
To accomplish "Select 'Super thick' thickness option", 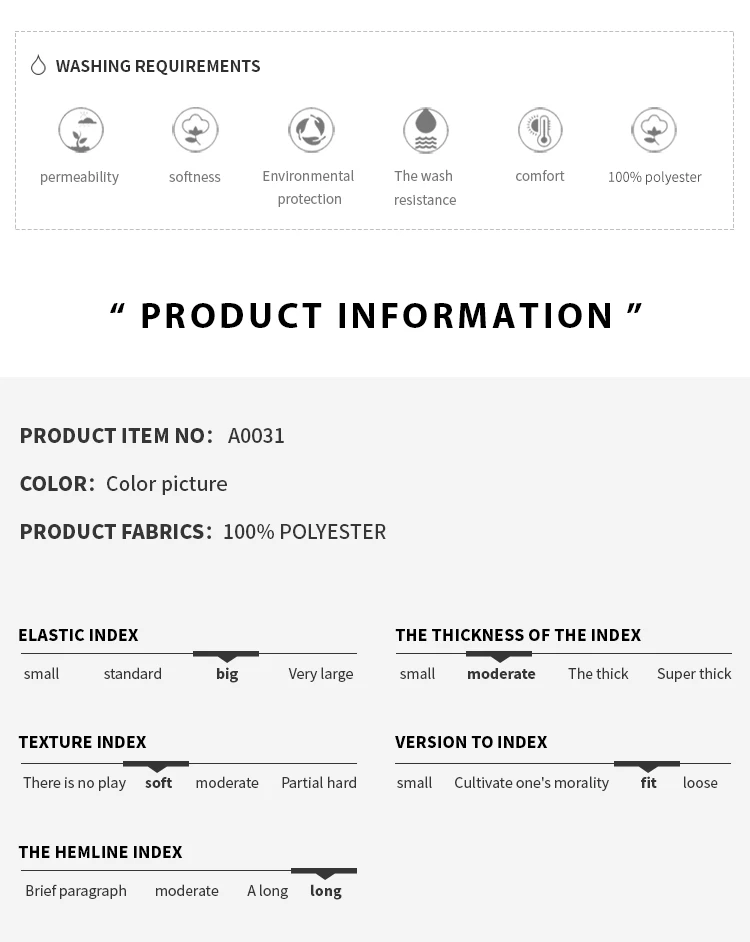I will click(x=694, y=674).
